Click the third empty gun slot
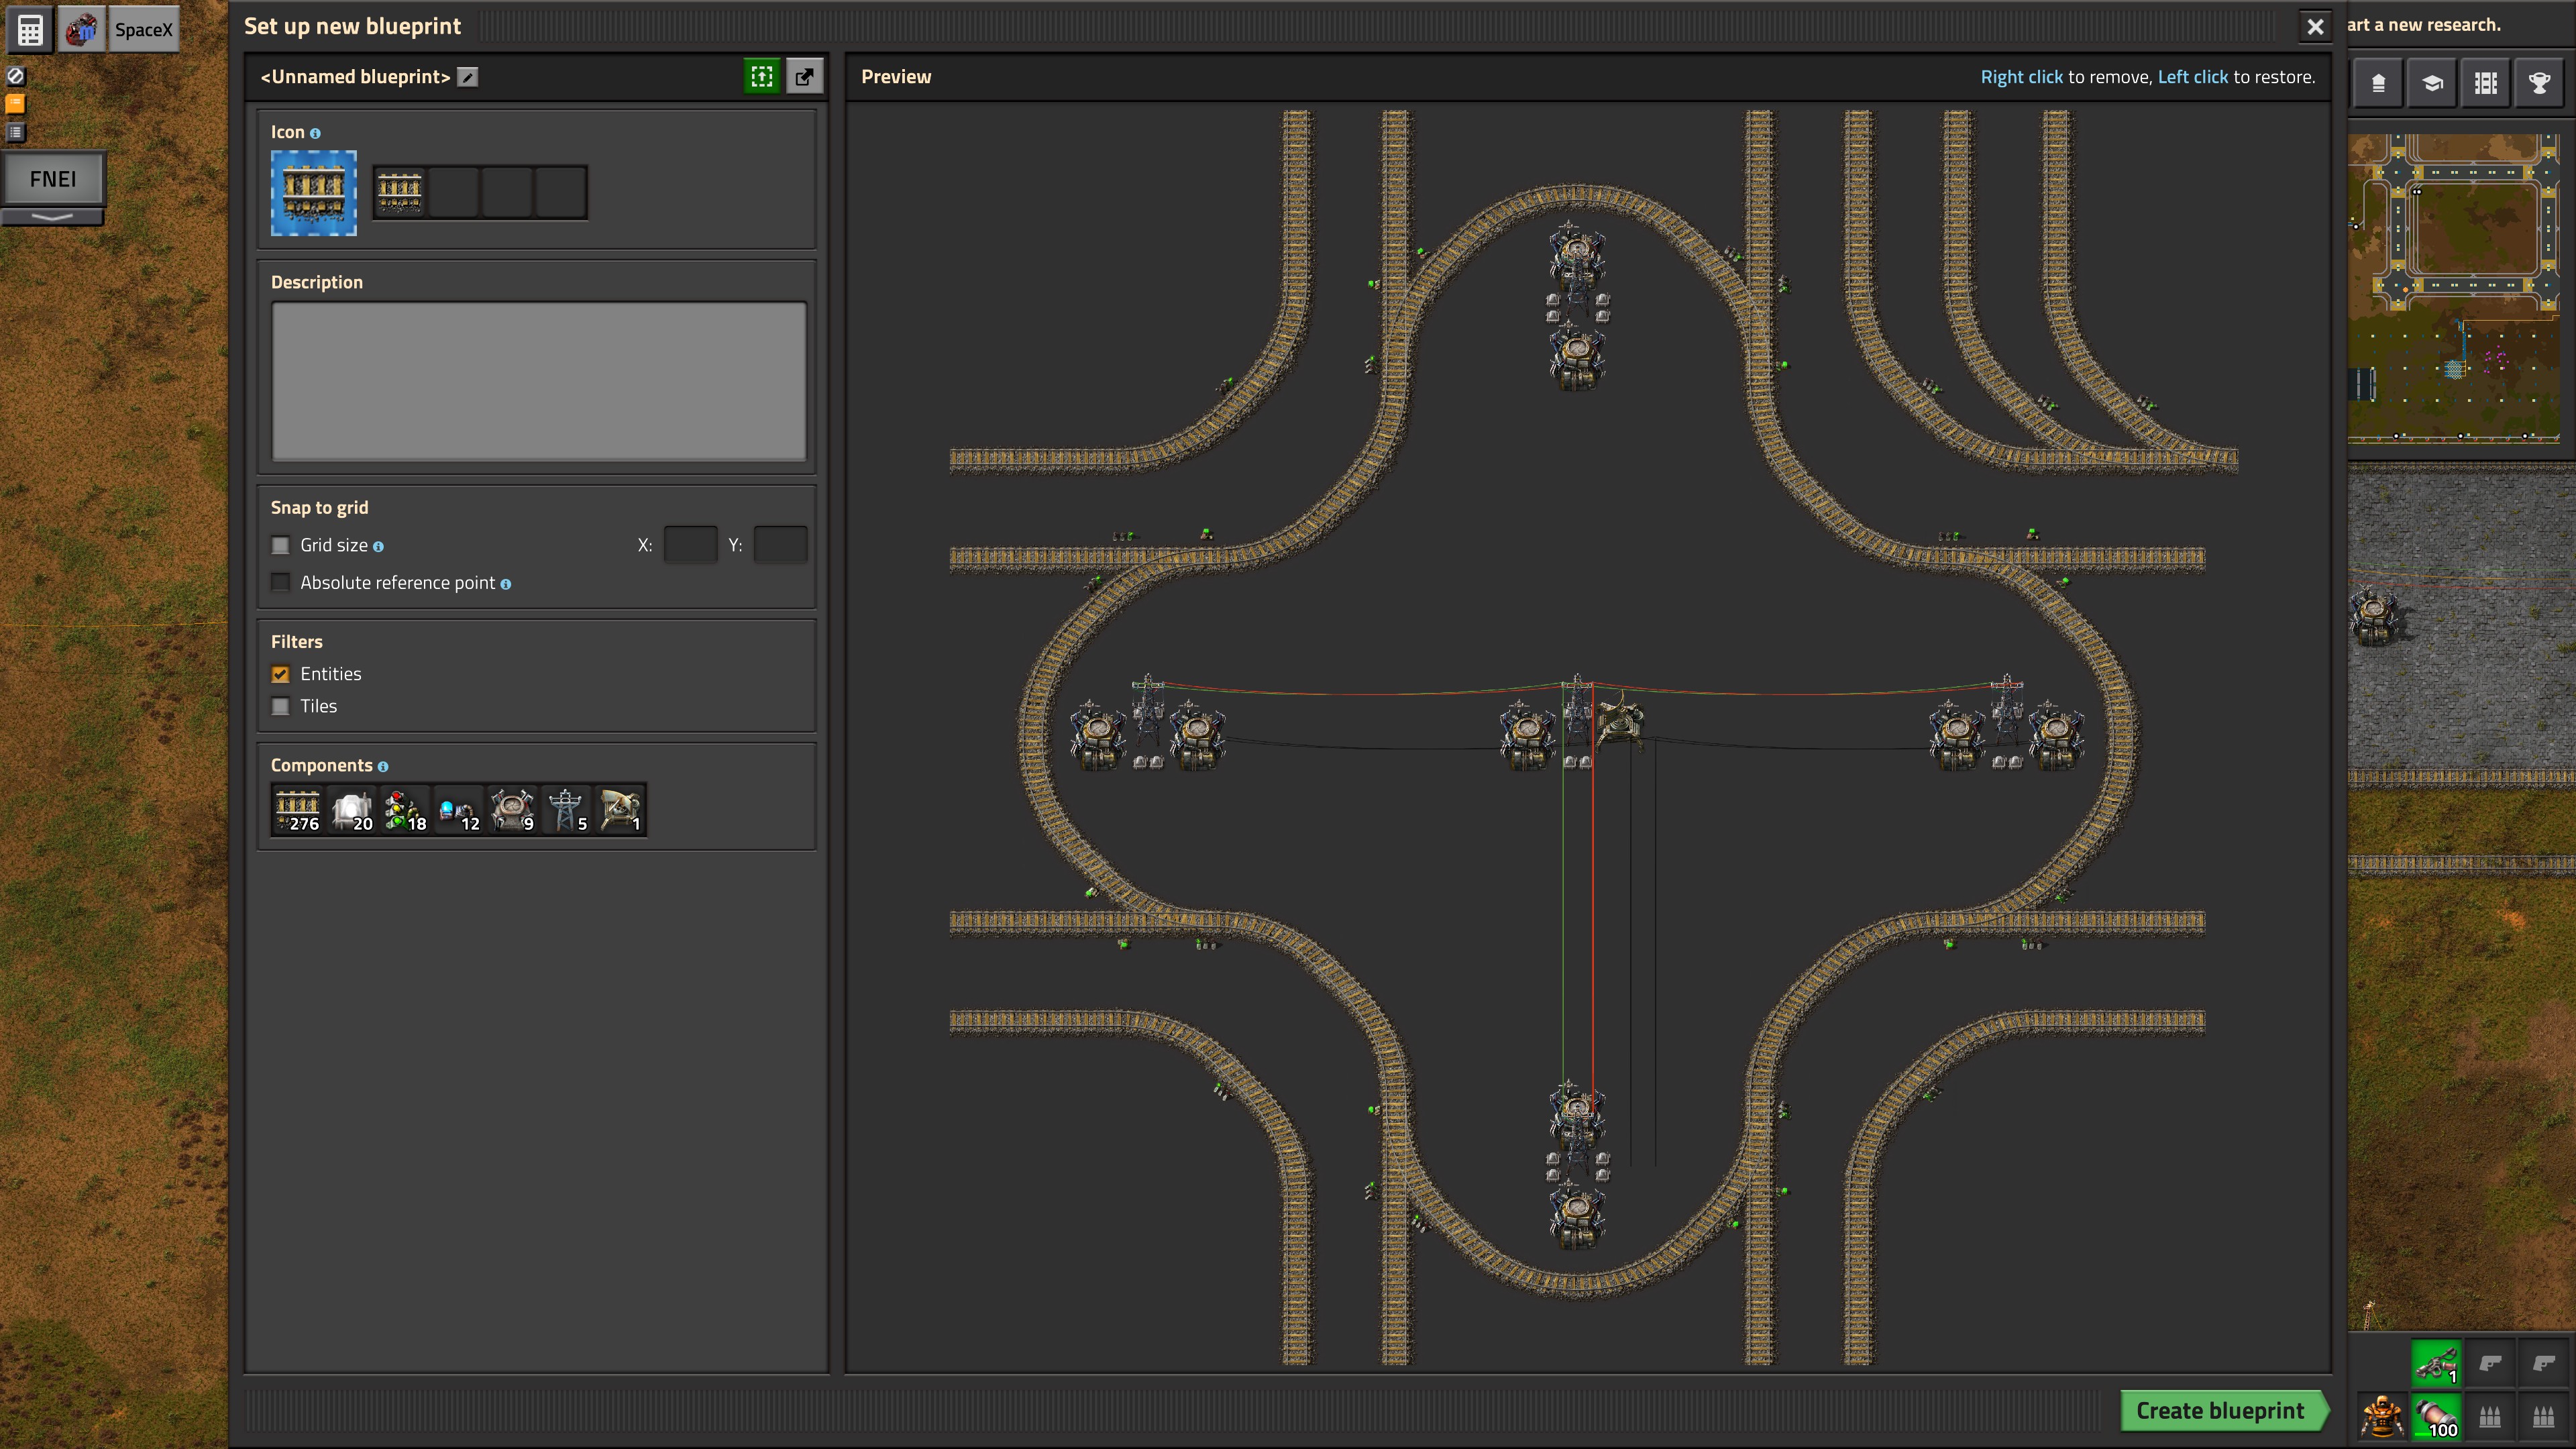This screenshot has width=2576, height=1449. [x=2543, y=1363]
